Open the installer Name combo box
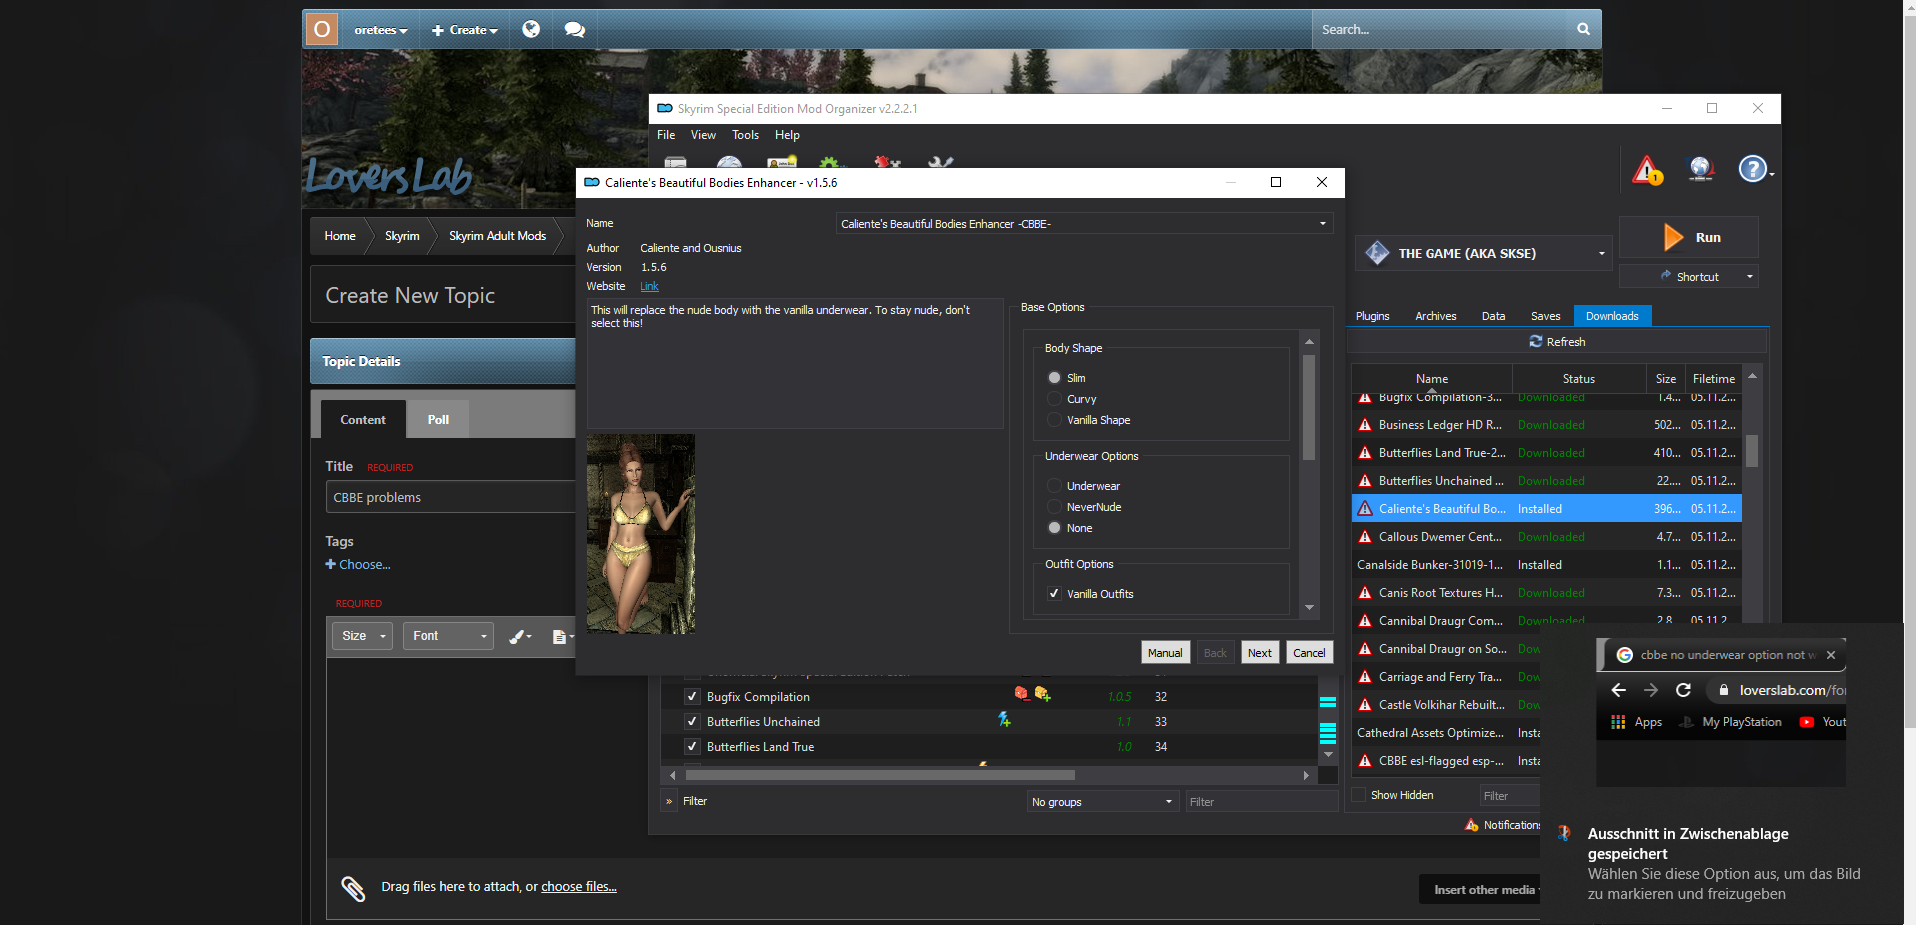 point(1085,224)
